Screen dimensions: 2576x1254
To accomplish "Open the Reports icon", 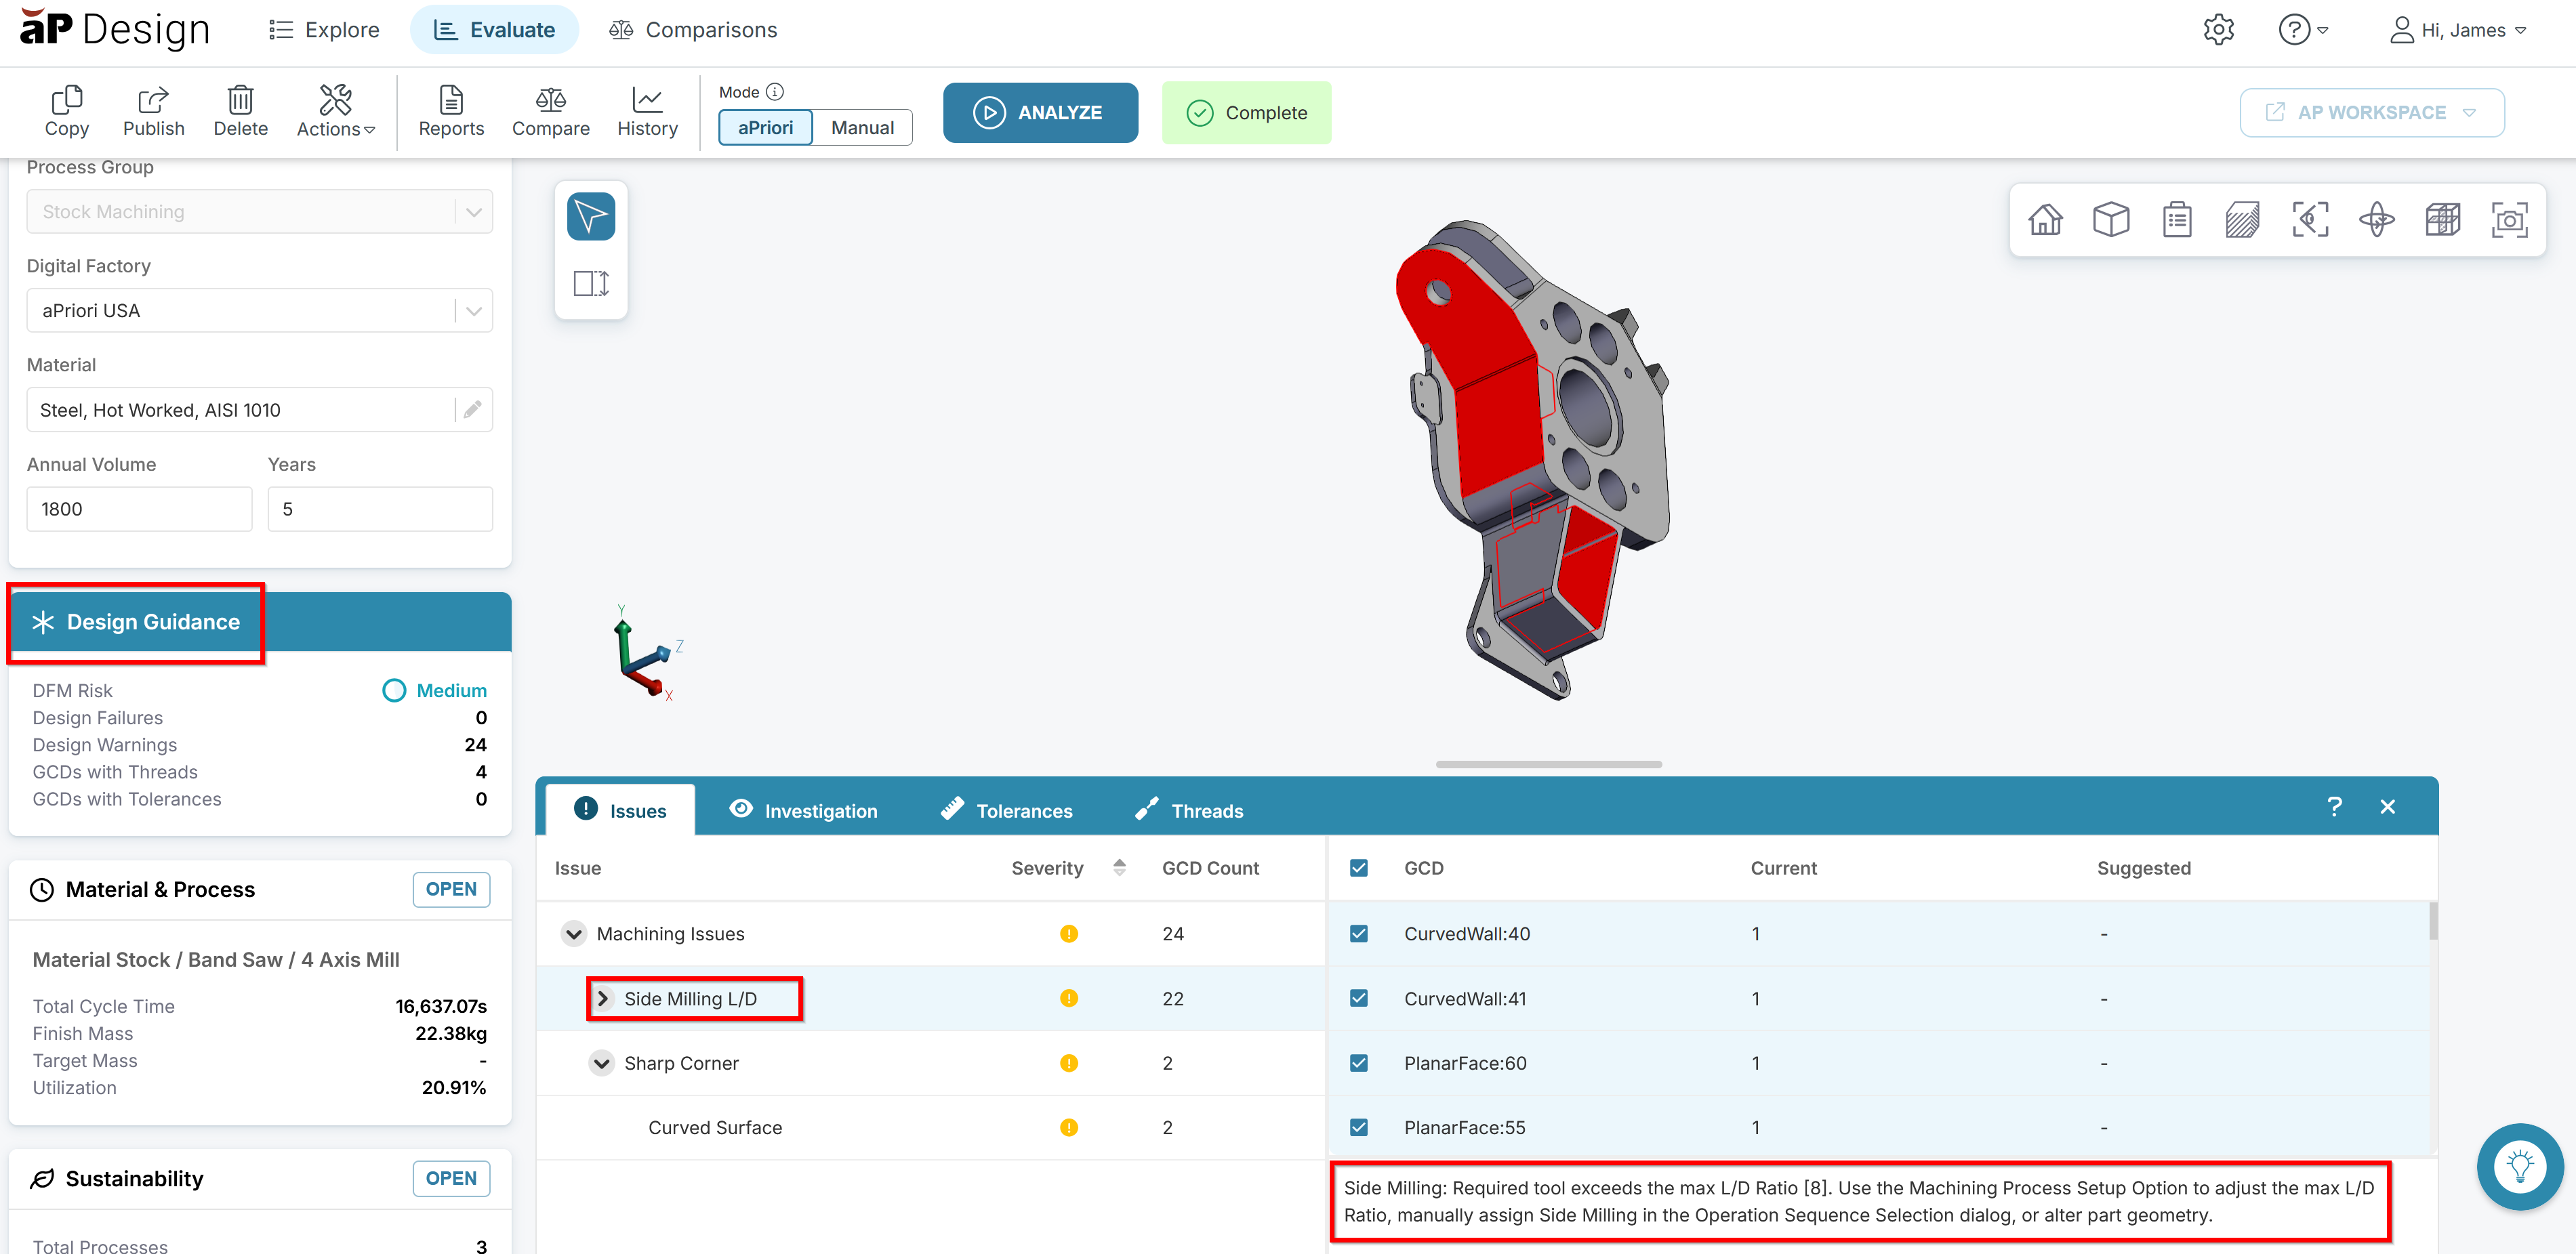I will [451, 111].
